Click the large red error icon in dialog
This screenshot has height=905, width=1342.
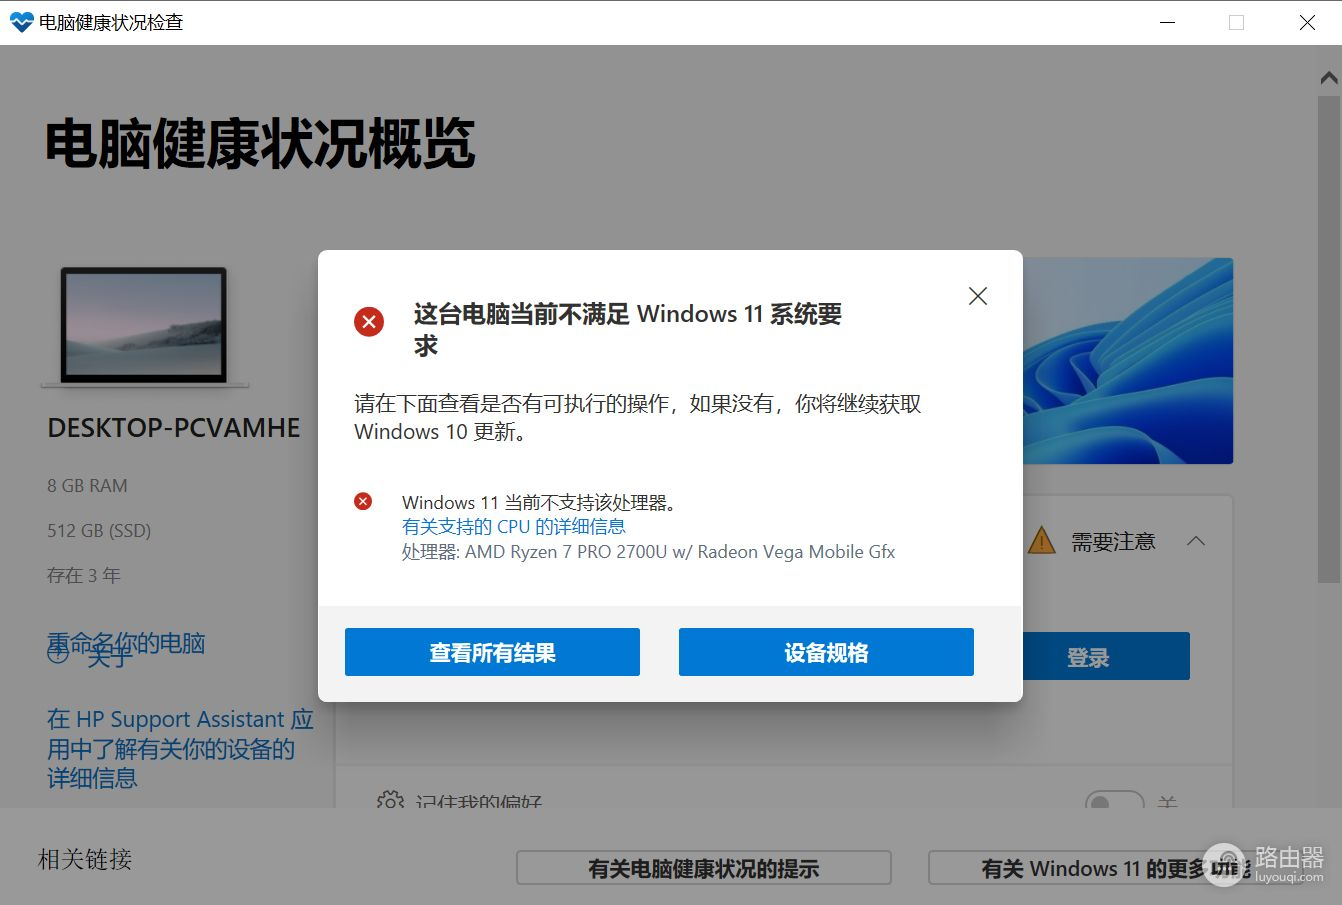[x=369, y=321]
